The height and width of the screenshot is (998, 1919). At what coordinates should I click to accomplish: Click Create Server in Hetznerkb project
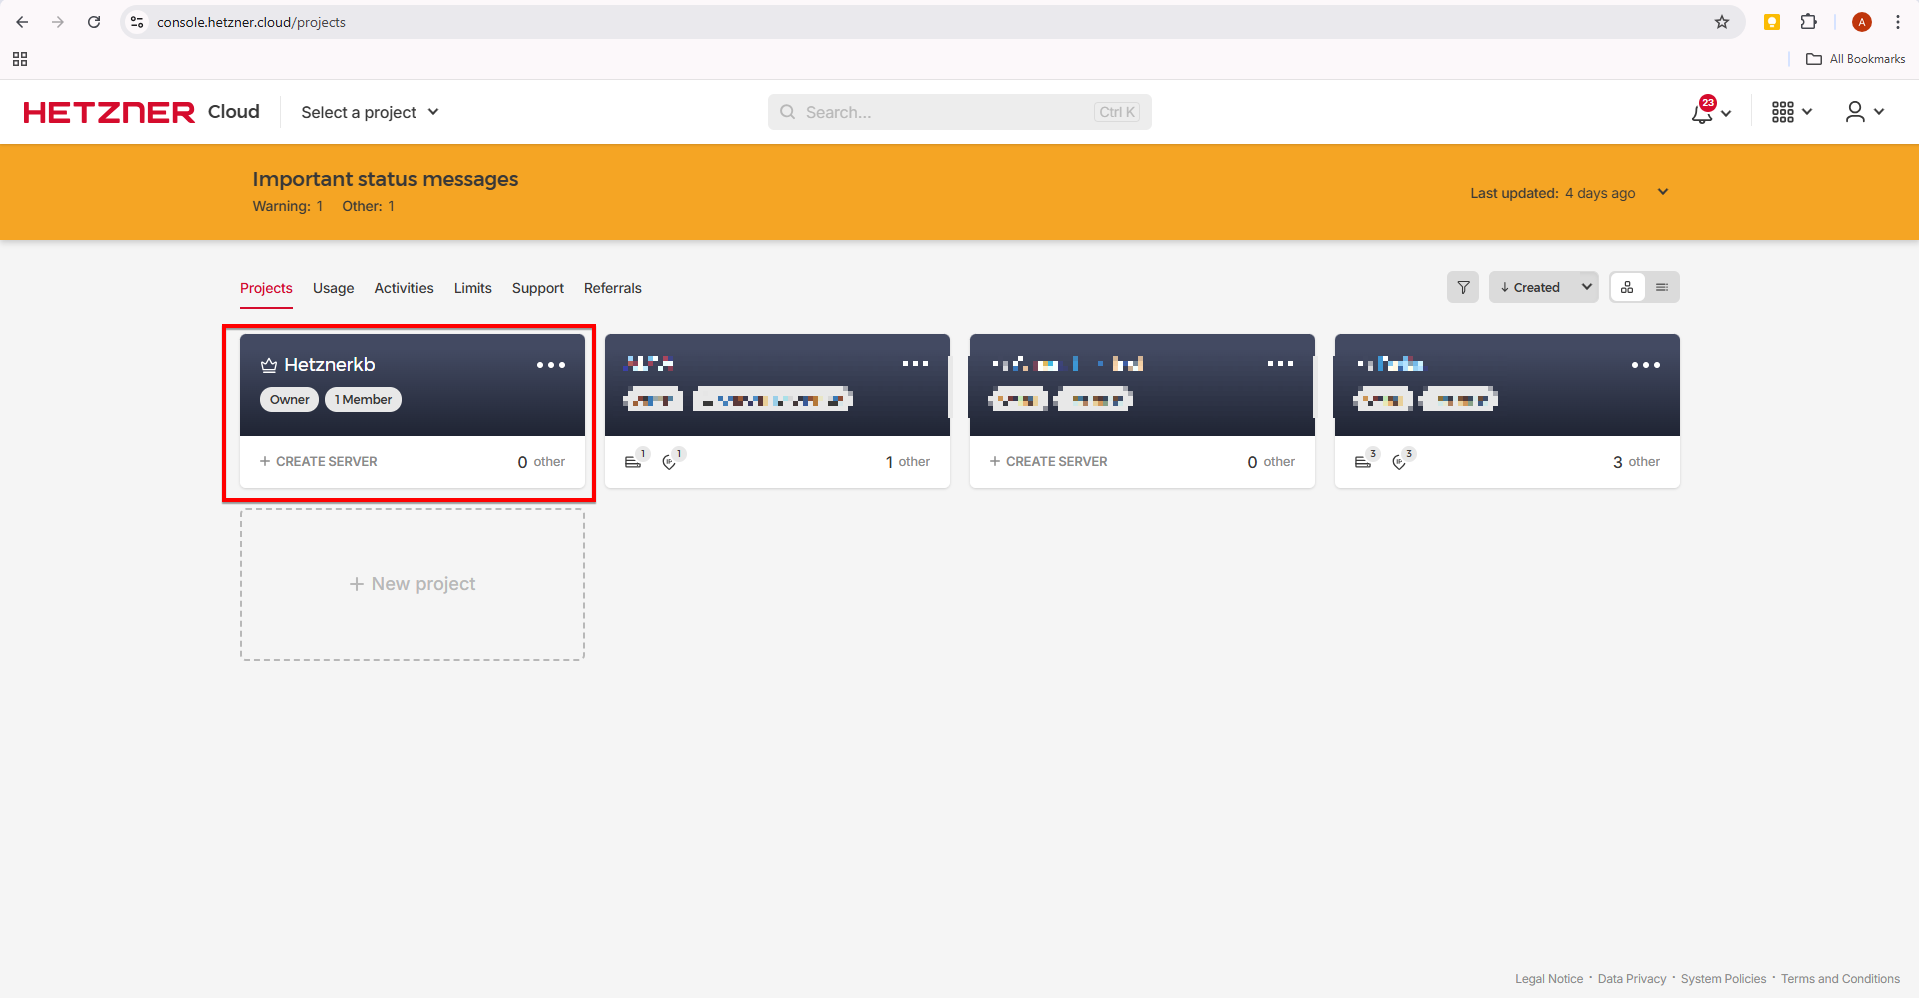[x=319, y=461]
